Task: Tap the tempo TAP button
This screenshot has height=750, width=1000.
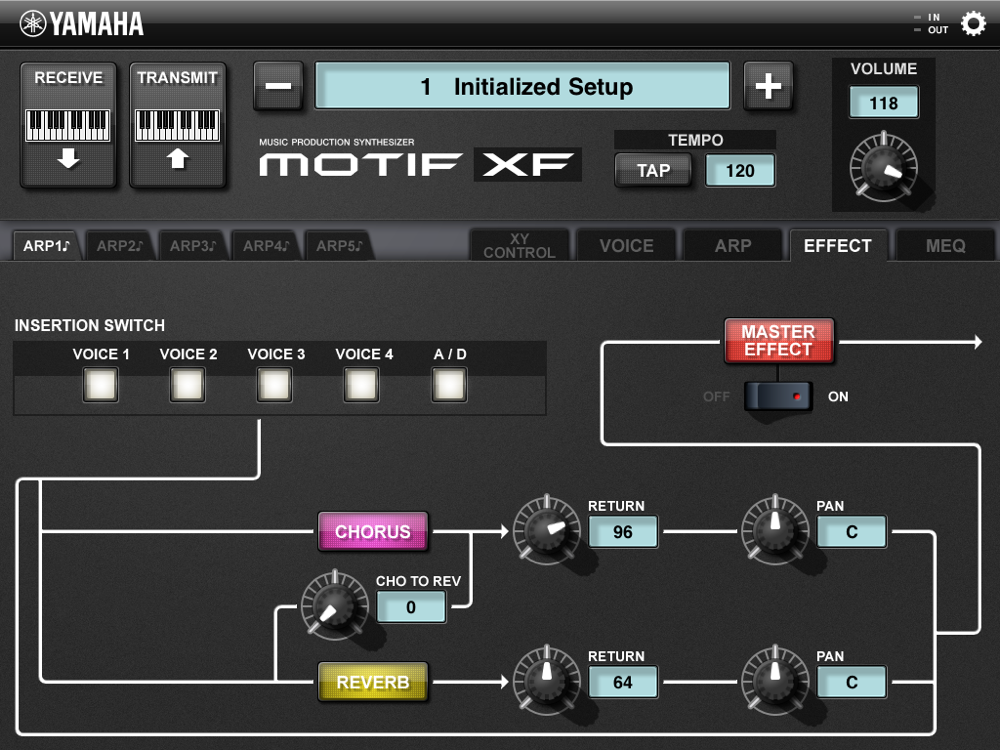Action: coord(653,170)
